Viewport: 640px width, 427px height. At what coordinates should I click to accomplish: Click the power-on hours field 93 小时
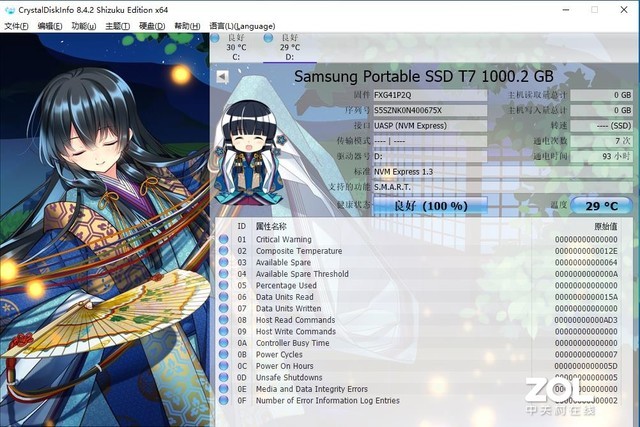(601, 156)
